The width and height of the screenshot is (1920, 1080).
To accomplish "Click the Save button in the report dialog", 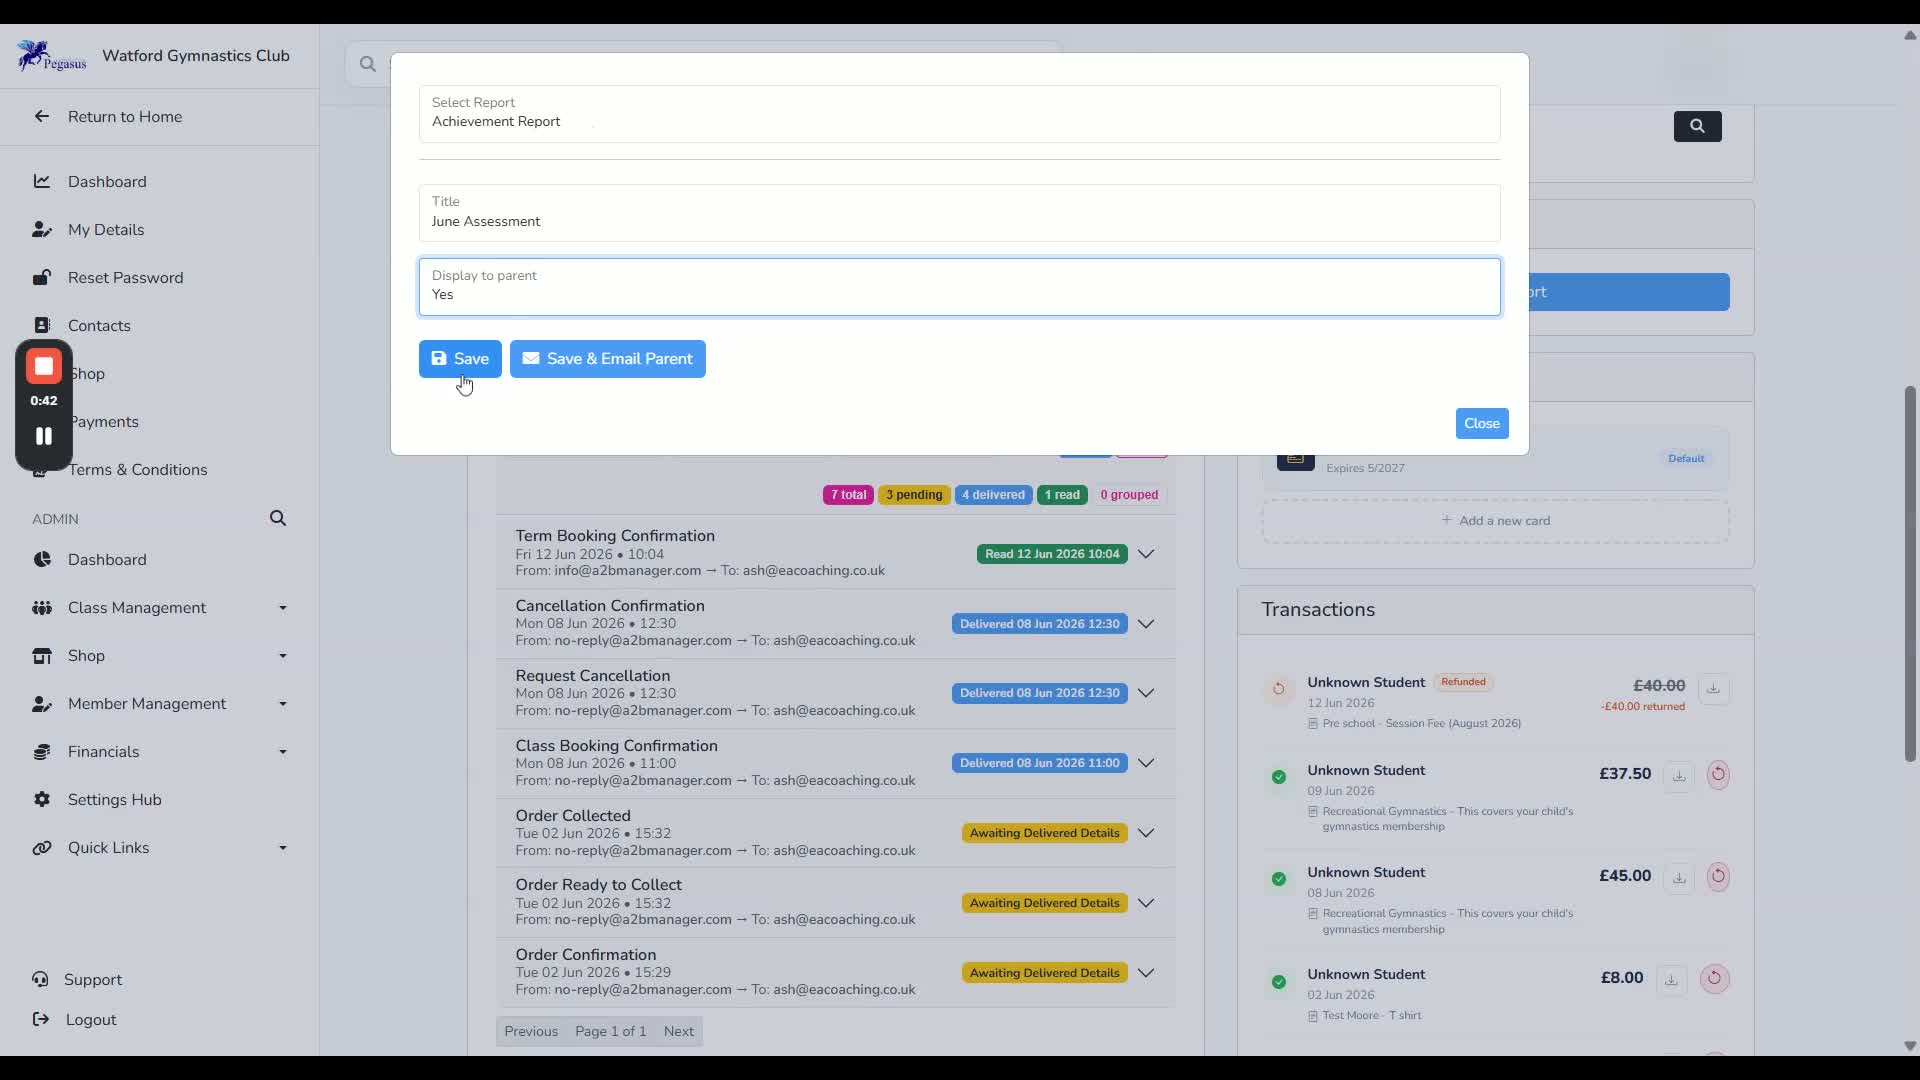I will tap(460, 359).
